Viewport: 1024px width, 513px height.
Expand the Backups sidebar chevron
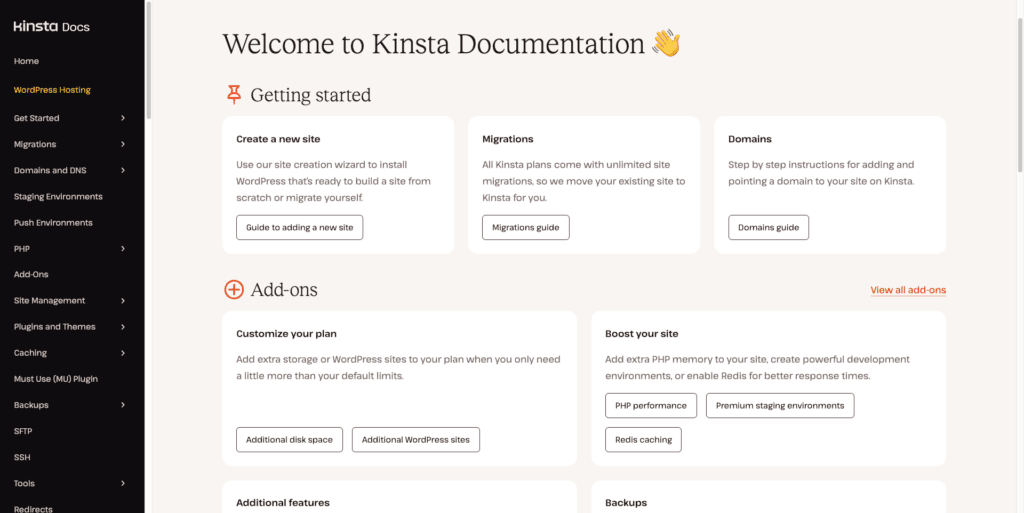(123, 405)
